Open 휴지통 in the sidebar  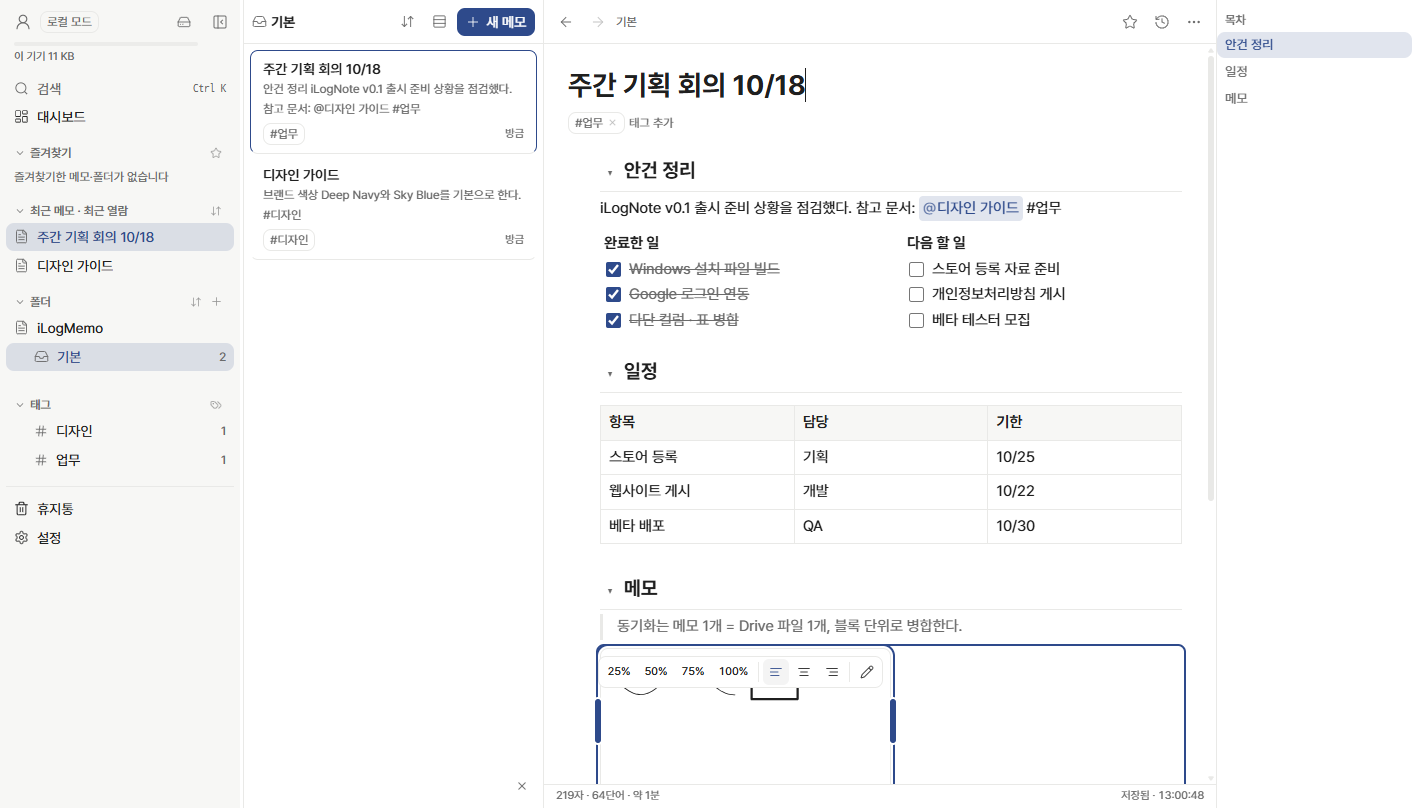[x=120, y=509]
